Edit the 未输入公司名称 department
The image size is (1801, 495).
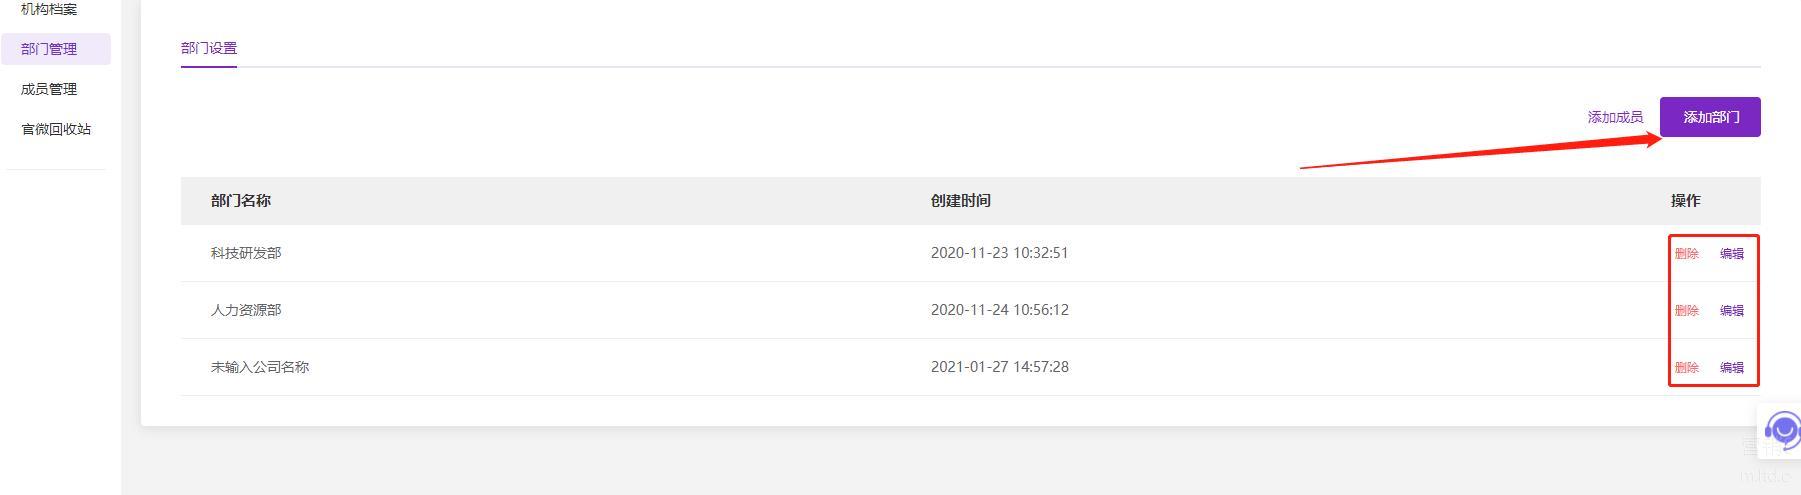coord(1731,368)
